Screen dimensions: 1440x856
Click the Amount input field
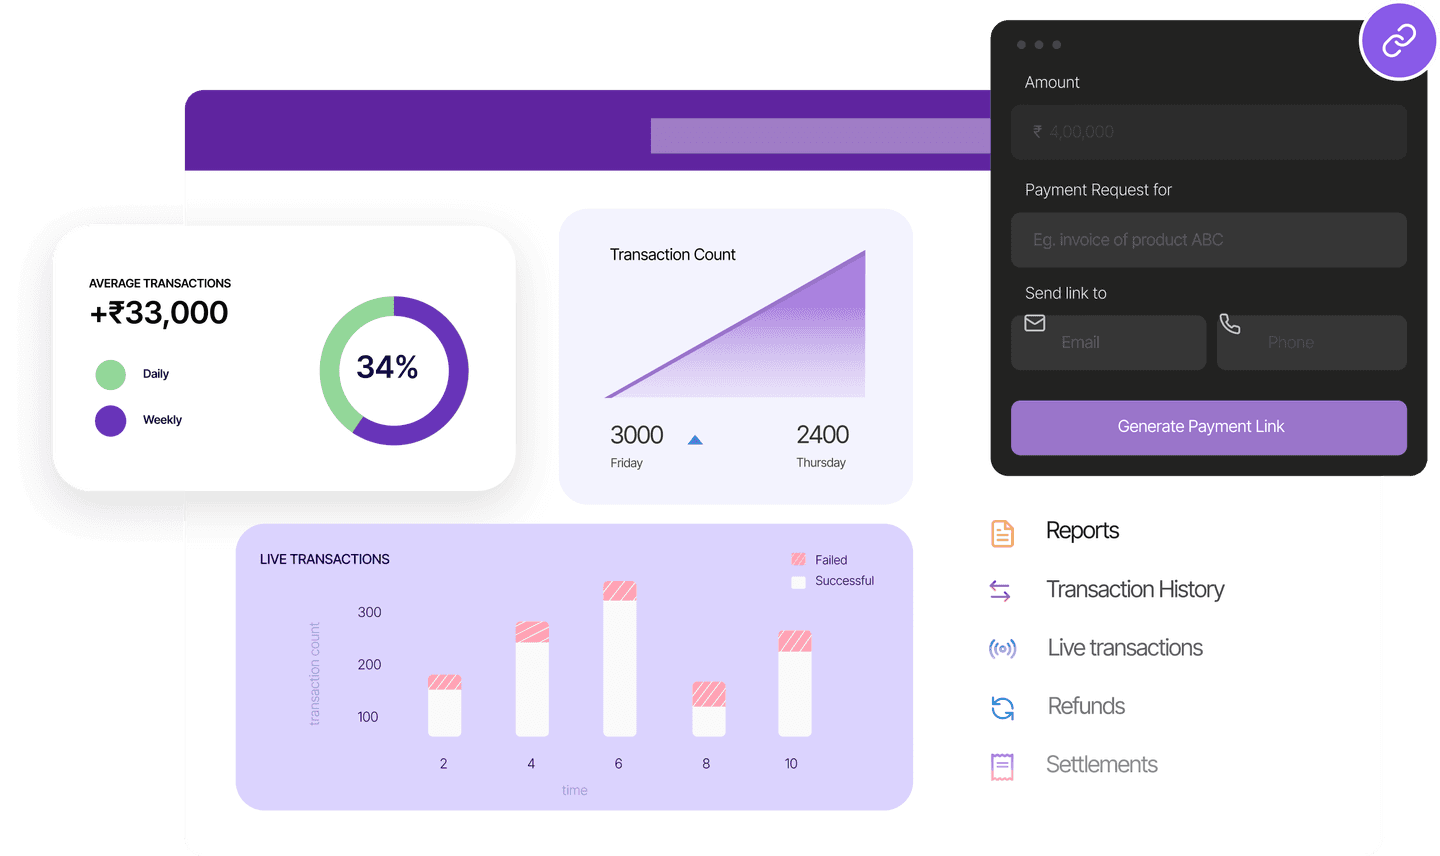1209,132
